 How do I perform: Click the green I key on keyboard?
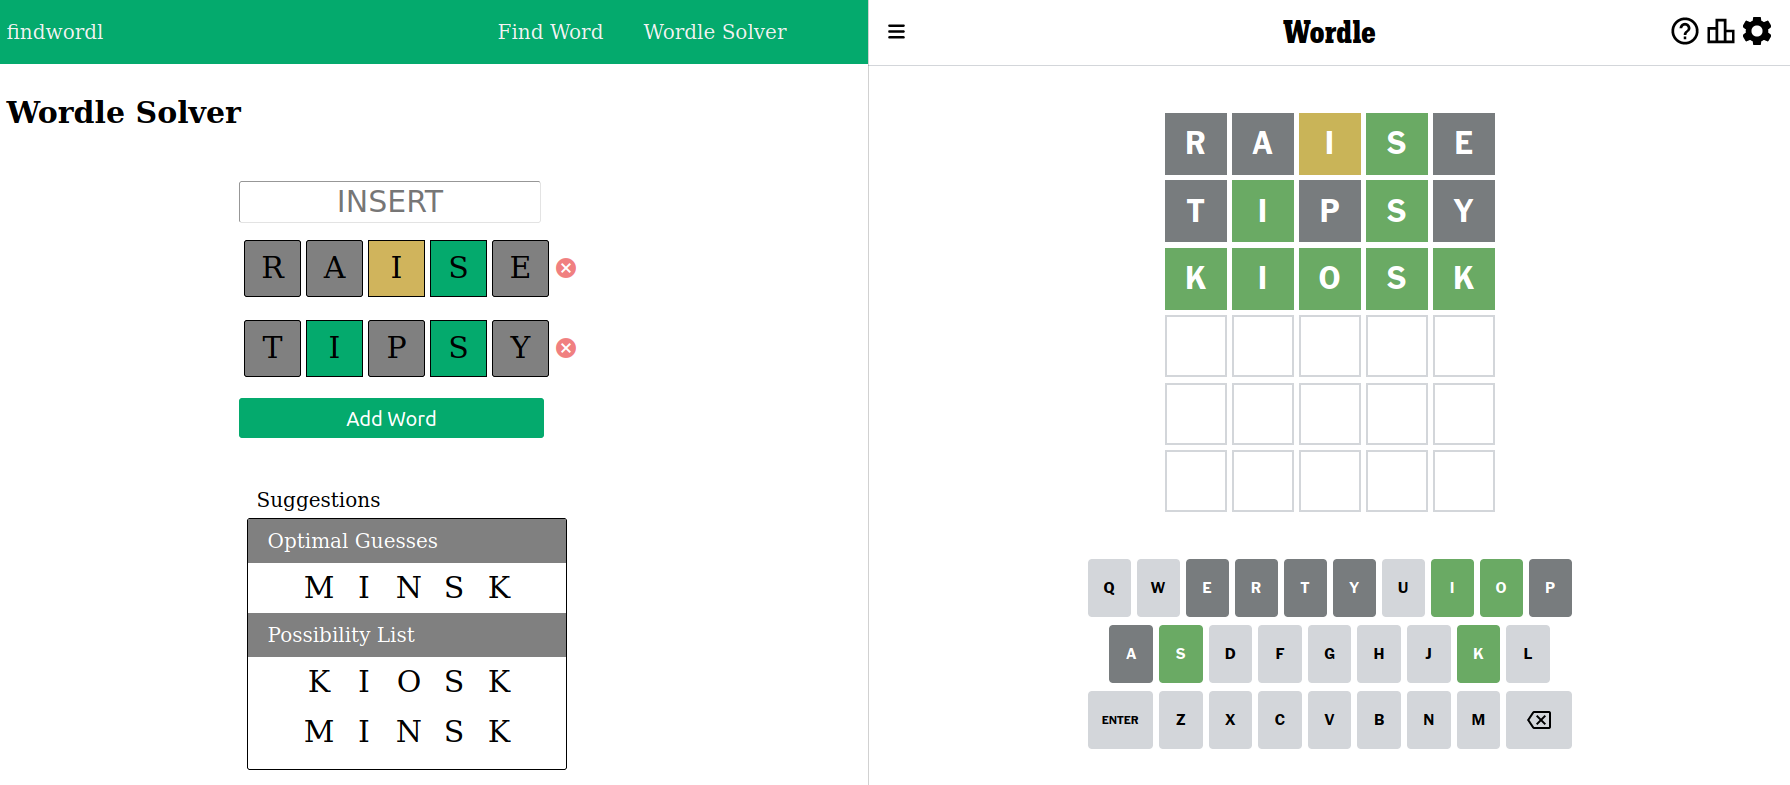pos(1452,588)
